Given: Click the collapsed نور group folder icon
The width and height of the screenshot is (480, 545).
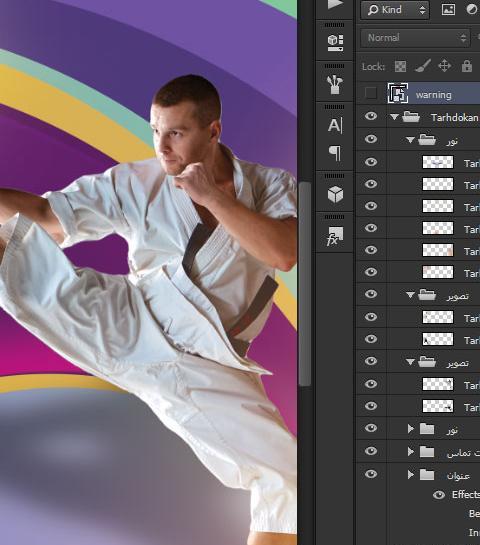Looking at the screenshot, I should tap(427, 429).
